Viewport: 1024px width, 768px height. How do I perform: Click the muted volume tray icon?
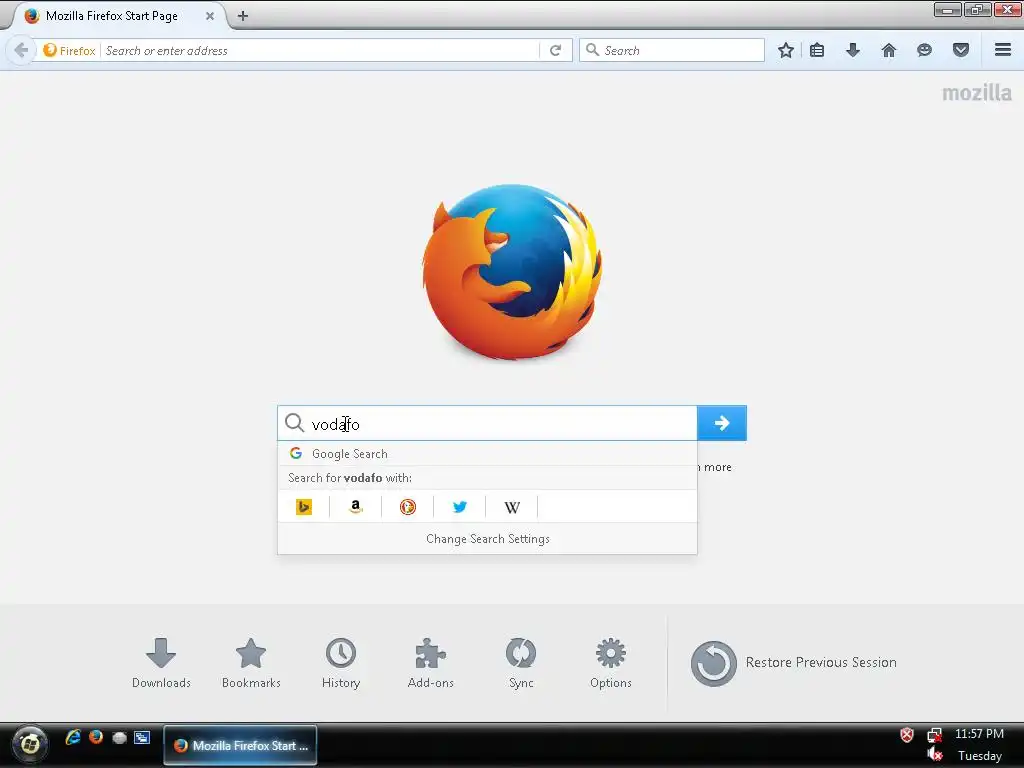935,756
